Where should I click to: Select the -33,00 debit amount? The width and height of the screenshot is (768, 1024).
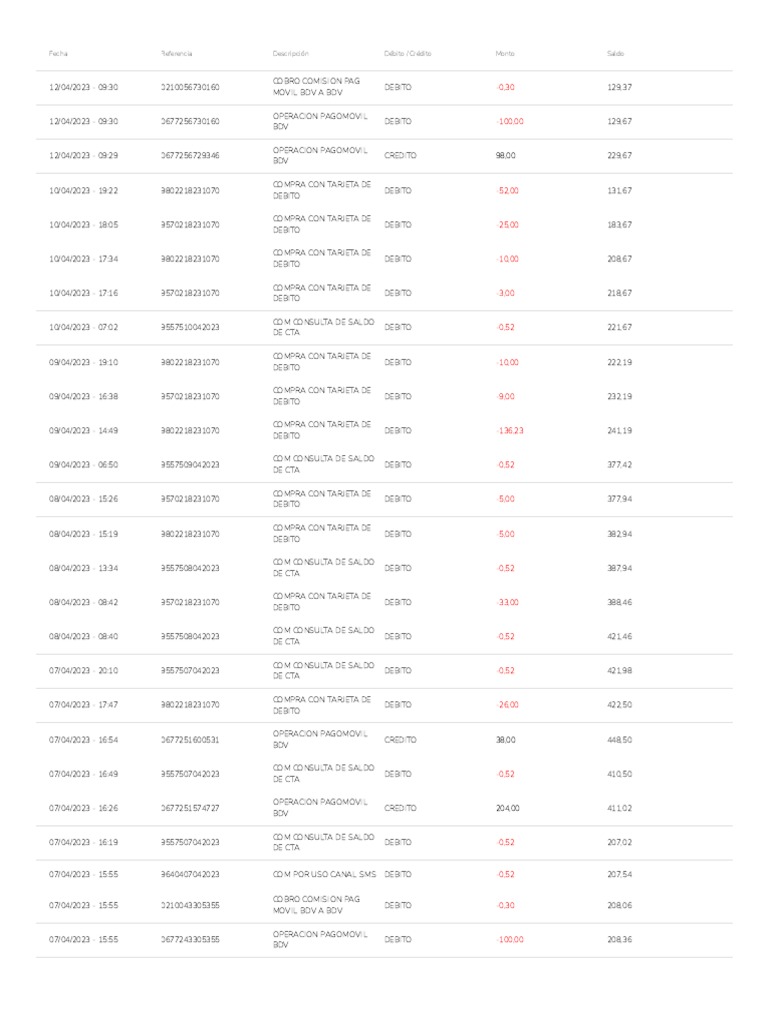[x=508, y=602]
